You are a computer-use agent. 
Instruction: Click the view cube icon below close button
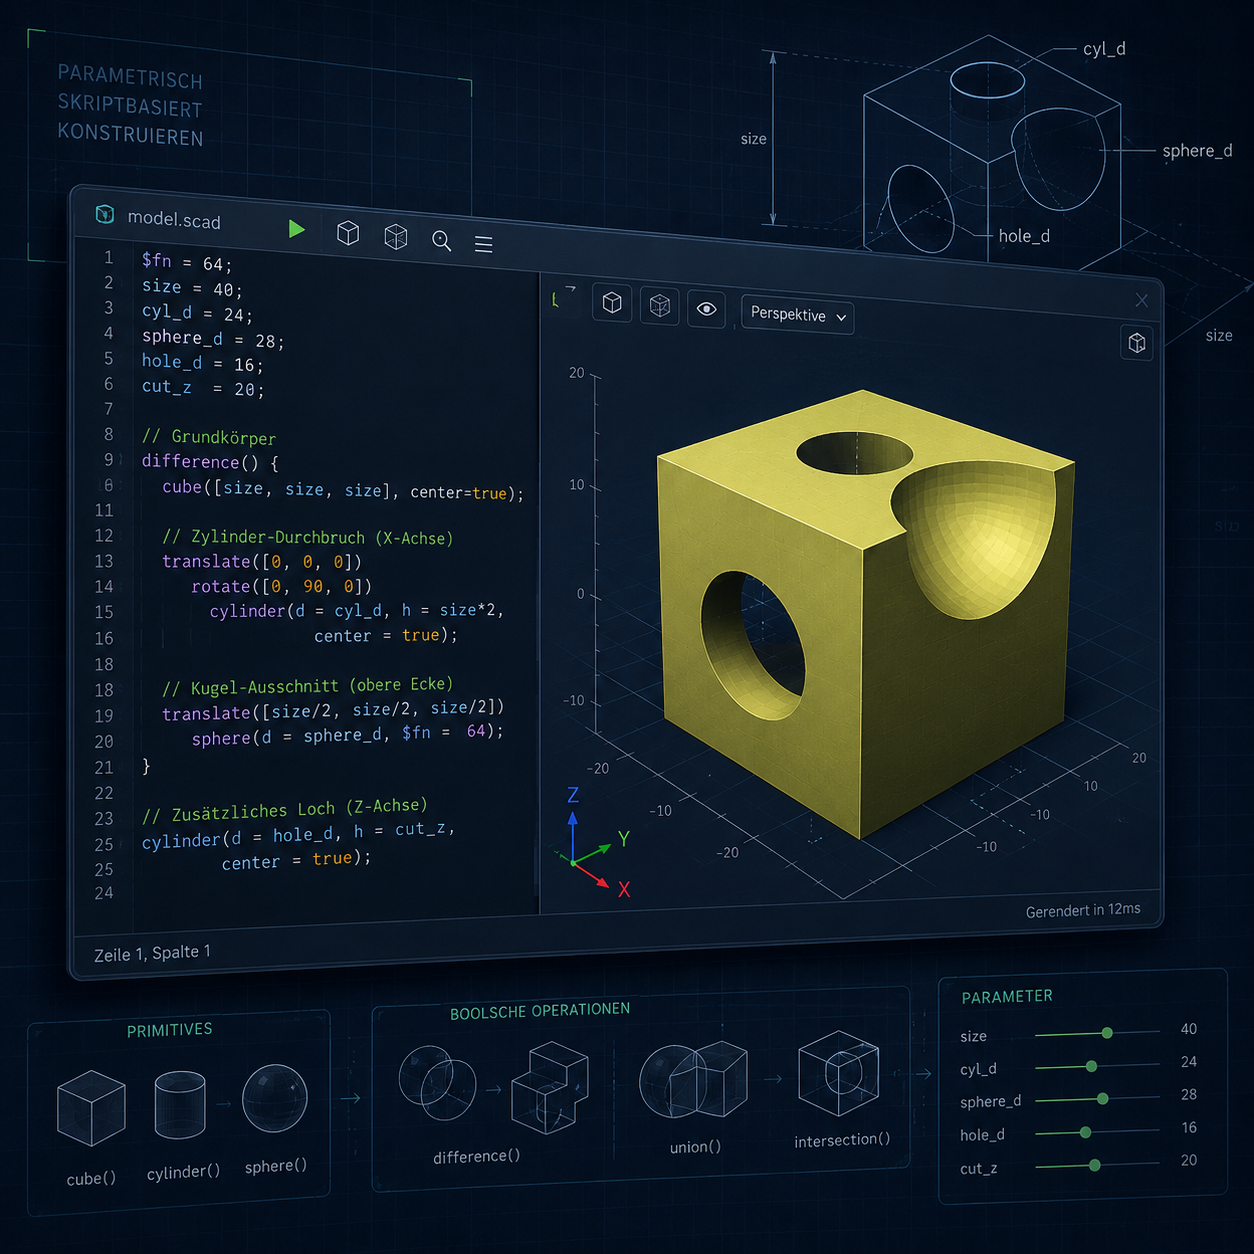coord(1137,343)
